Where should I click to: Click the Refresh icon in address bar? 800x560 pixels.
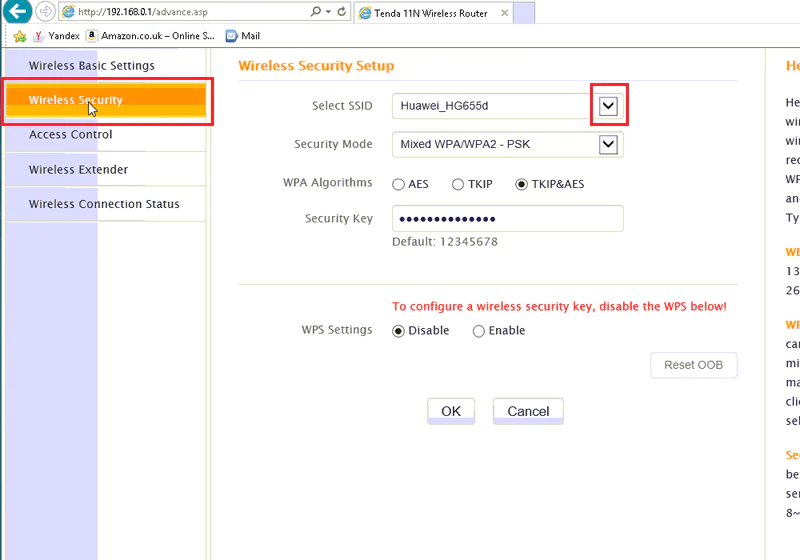[x=342, y=11]
